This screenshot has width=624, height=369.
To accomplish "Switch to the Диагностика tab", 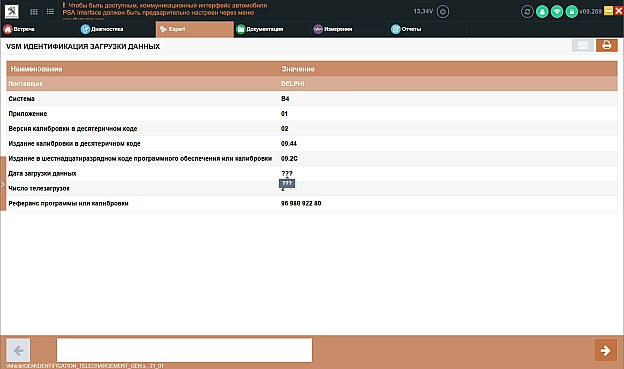I will [x=102, y=29].
